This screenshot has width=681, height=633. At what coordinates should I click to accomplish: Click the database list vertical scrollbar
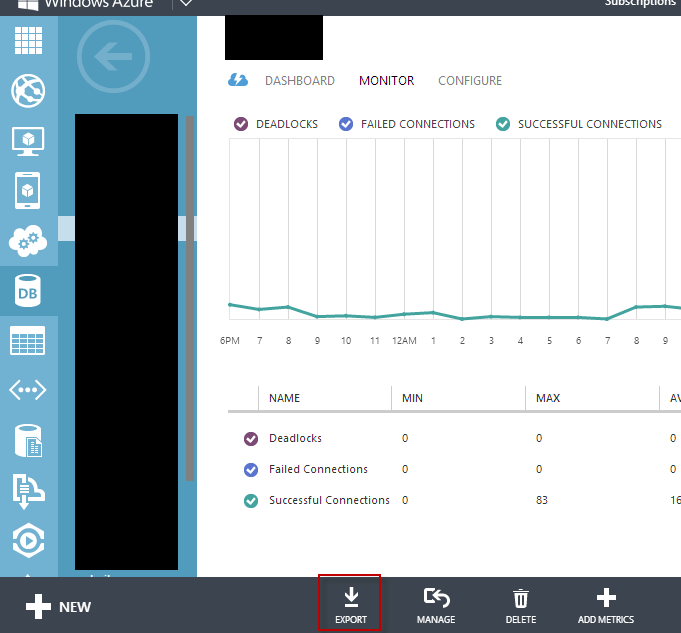[188, 300]
